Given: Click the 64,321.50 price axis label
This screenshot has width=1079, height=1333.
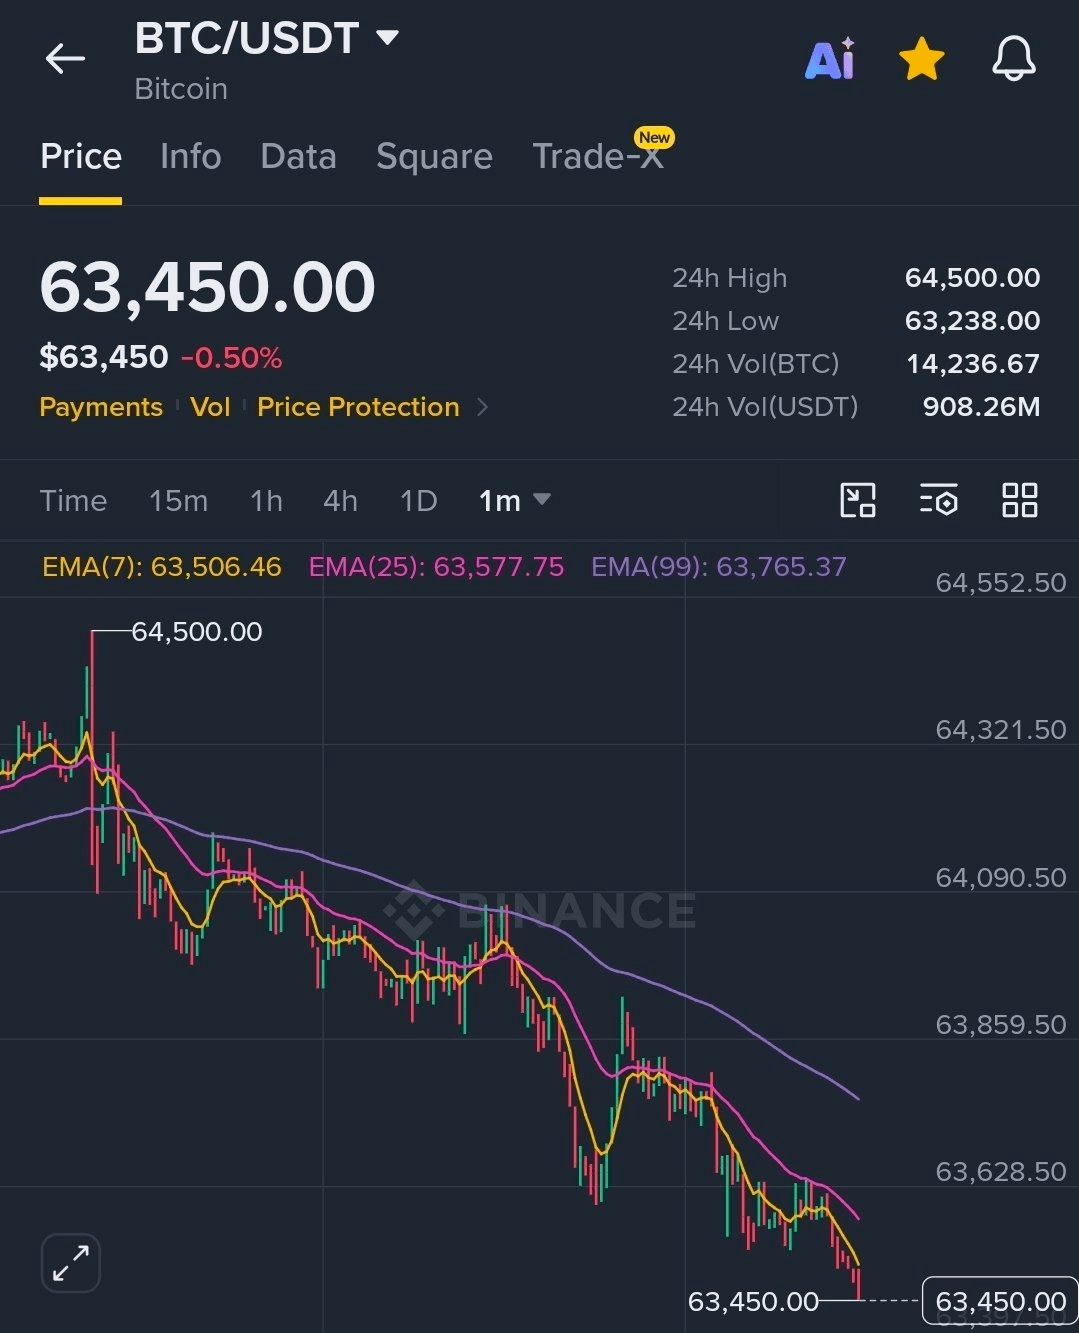Looking at the screenshot, I should pos(1000,730).
